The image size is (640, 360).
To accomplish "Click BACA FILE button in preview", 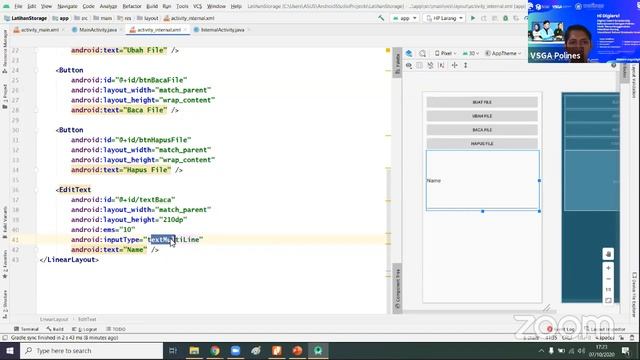I will click(x=482, y=130).
